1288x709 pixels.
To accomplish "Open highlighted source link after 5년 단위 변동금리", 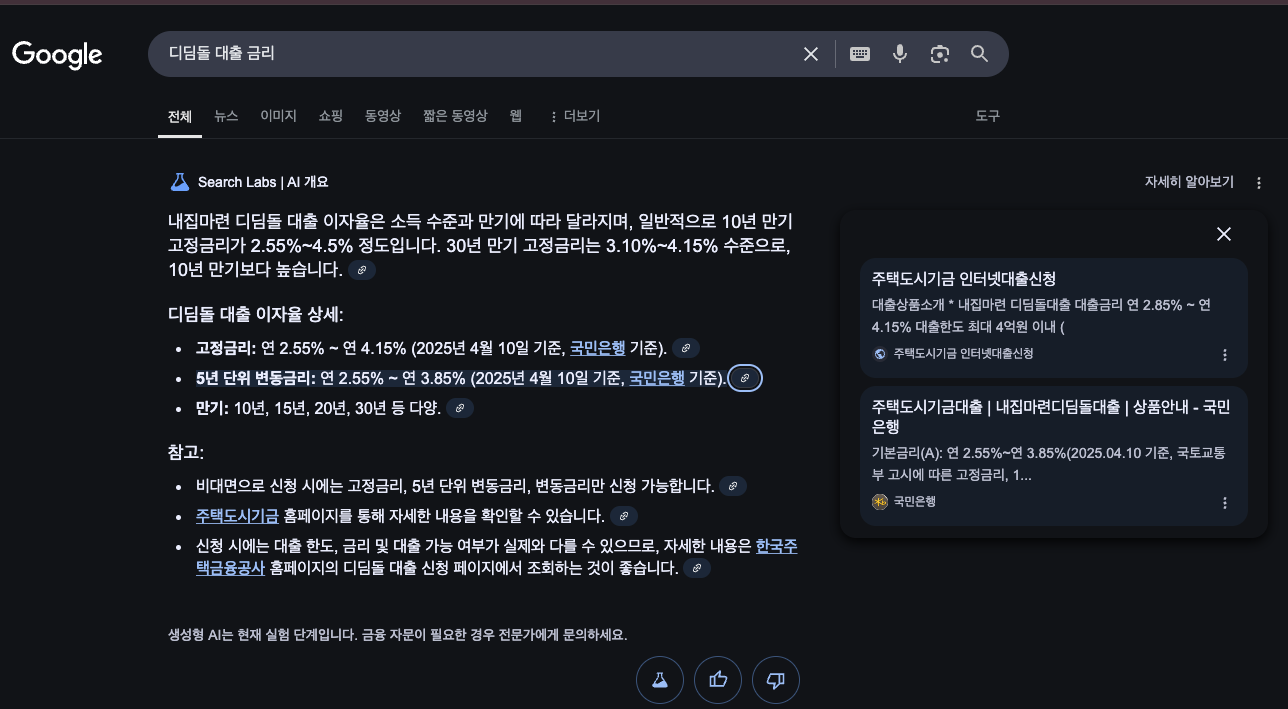I will [745, 379].
